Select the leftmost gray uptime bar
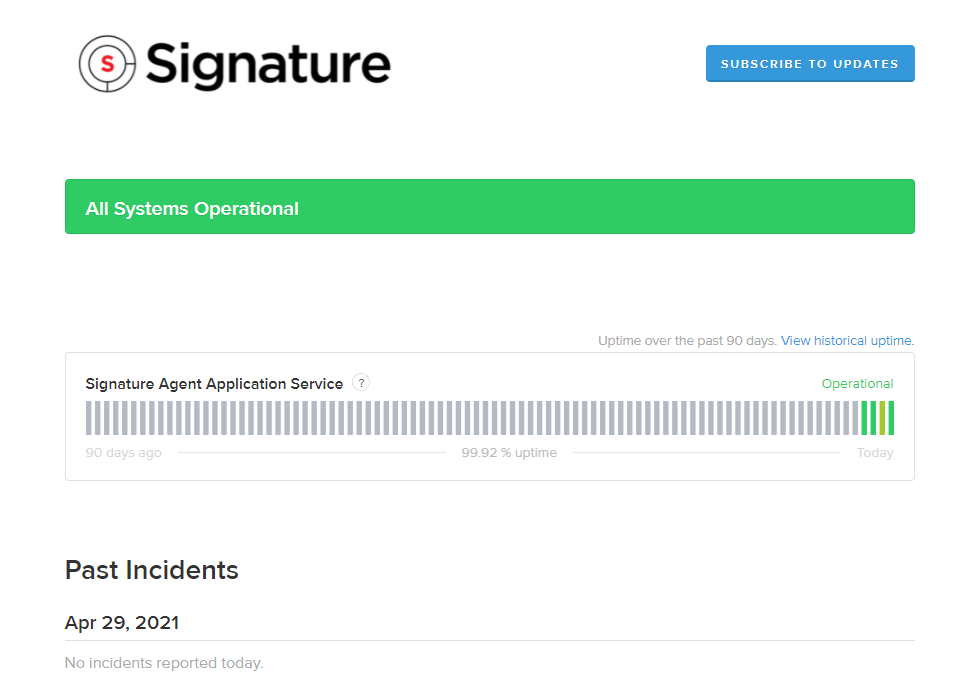 (89, 418)
